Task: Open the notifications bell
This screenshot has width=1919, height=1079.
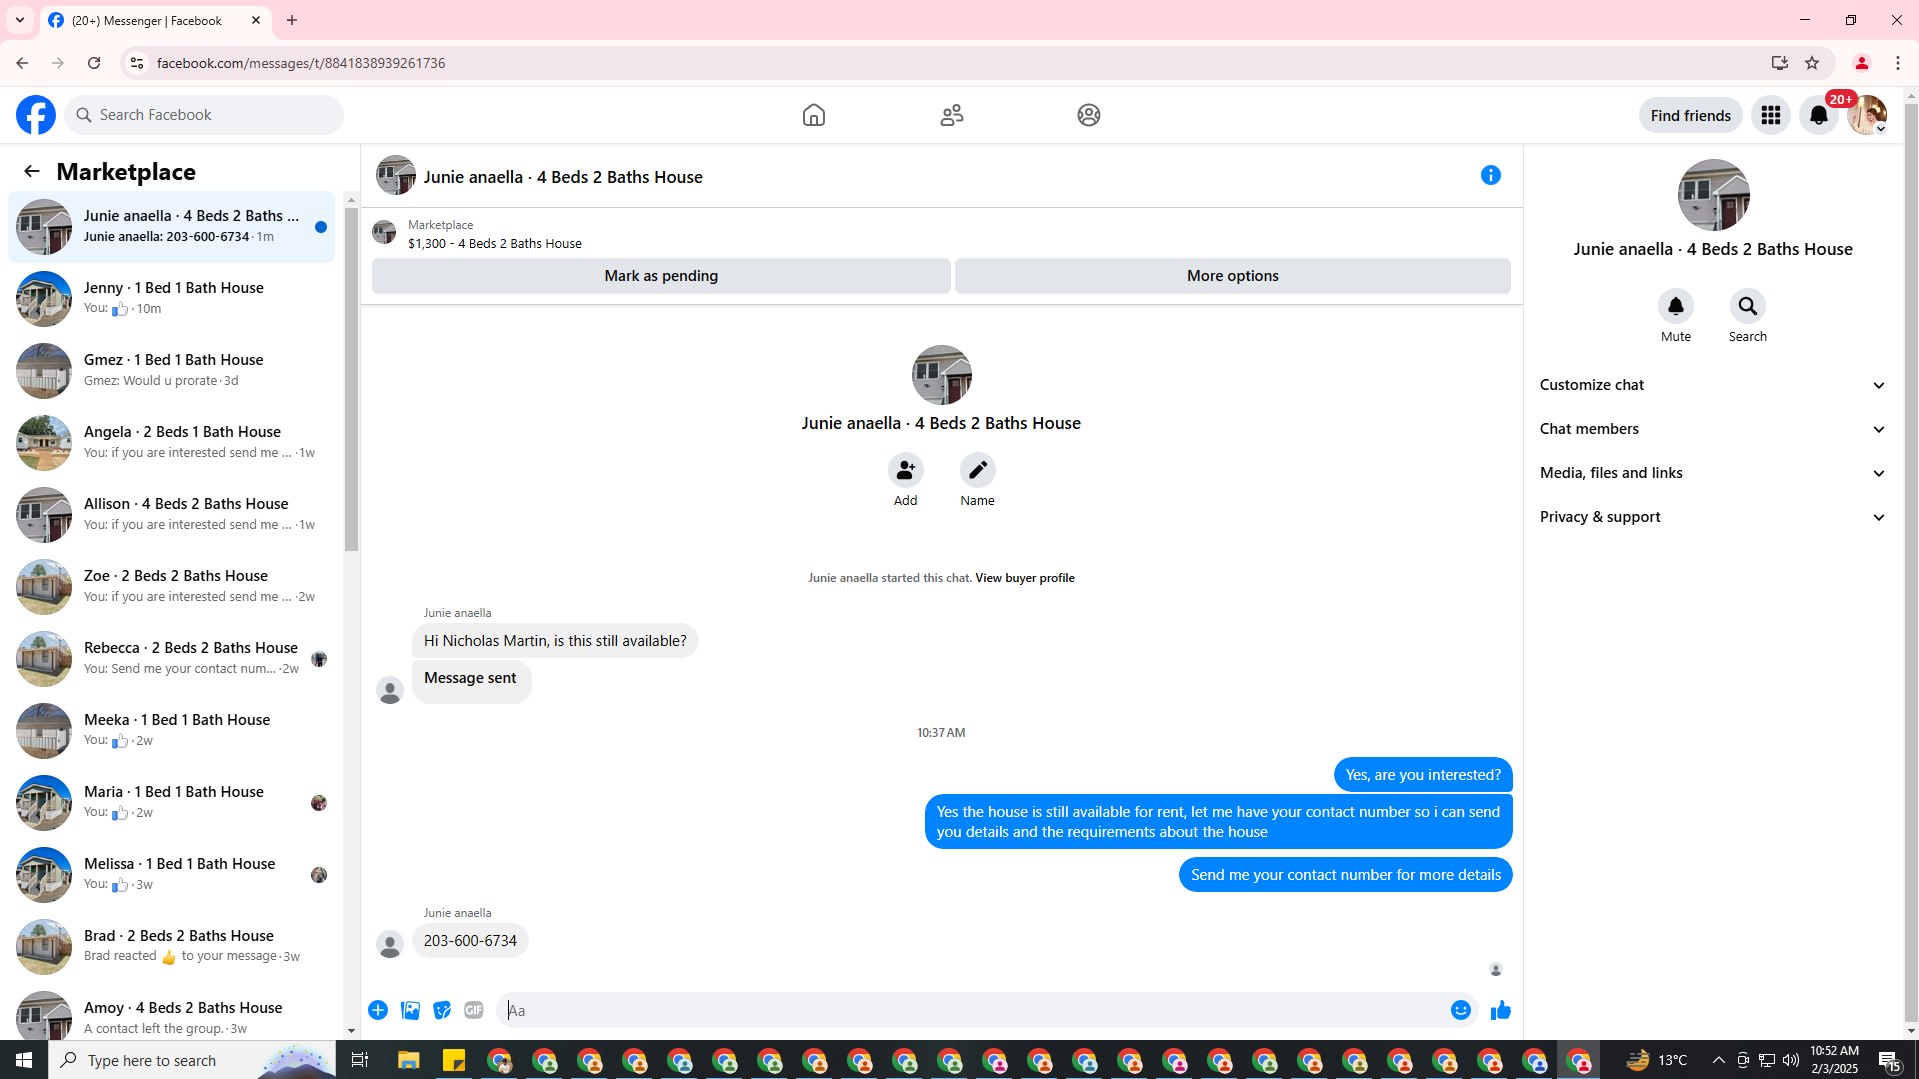Action: click(x=1819, y=115)
